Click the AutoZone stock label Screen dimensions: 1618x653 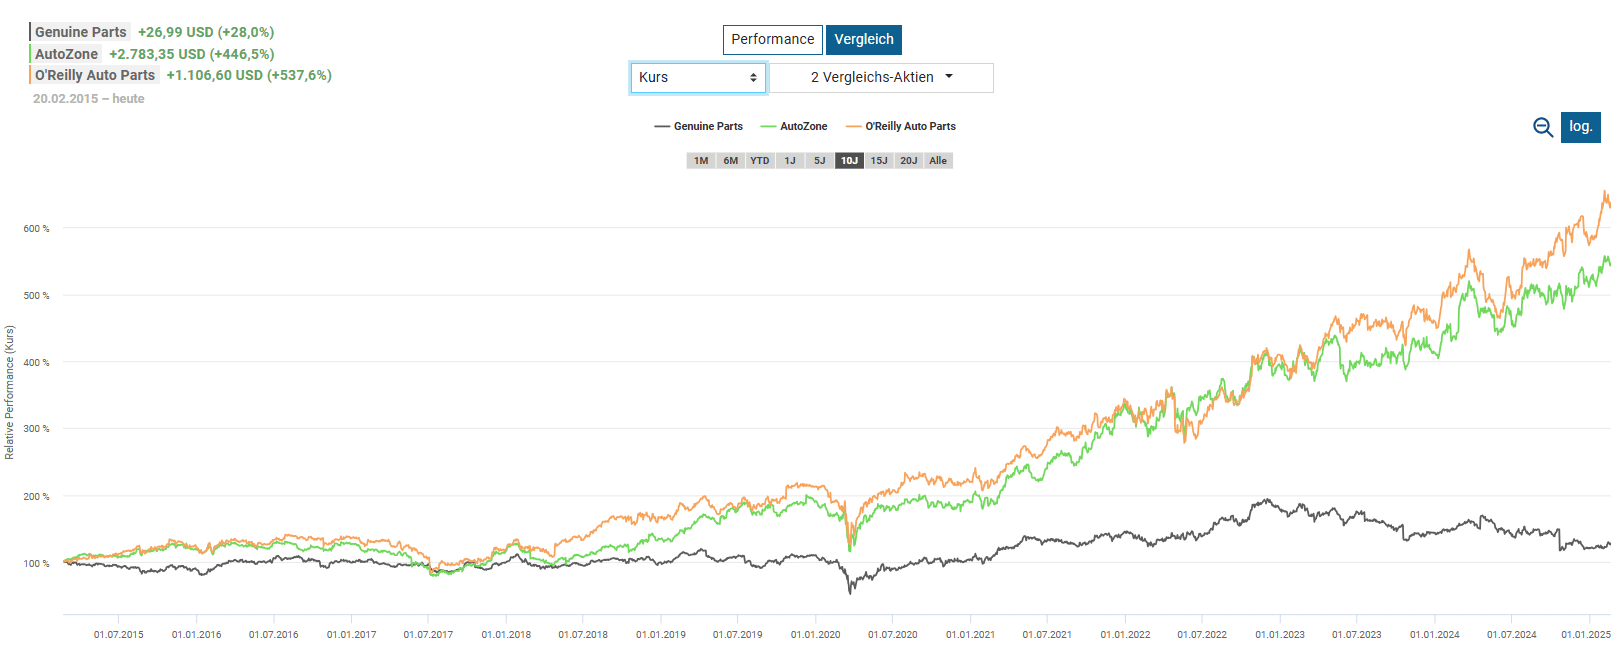67,54
